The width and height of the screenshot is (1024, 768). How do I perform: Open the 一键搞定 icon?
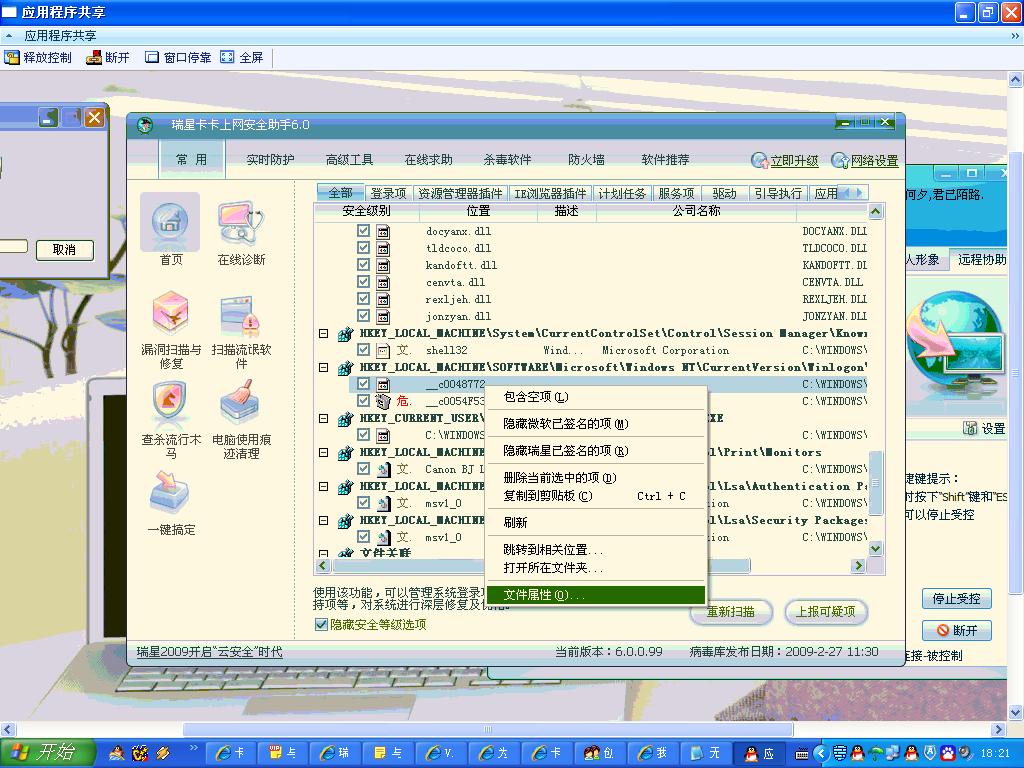point(169,492)
